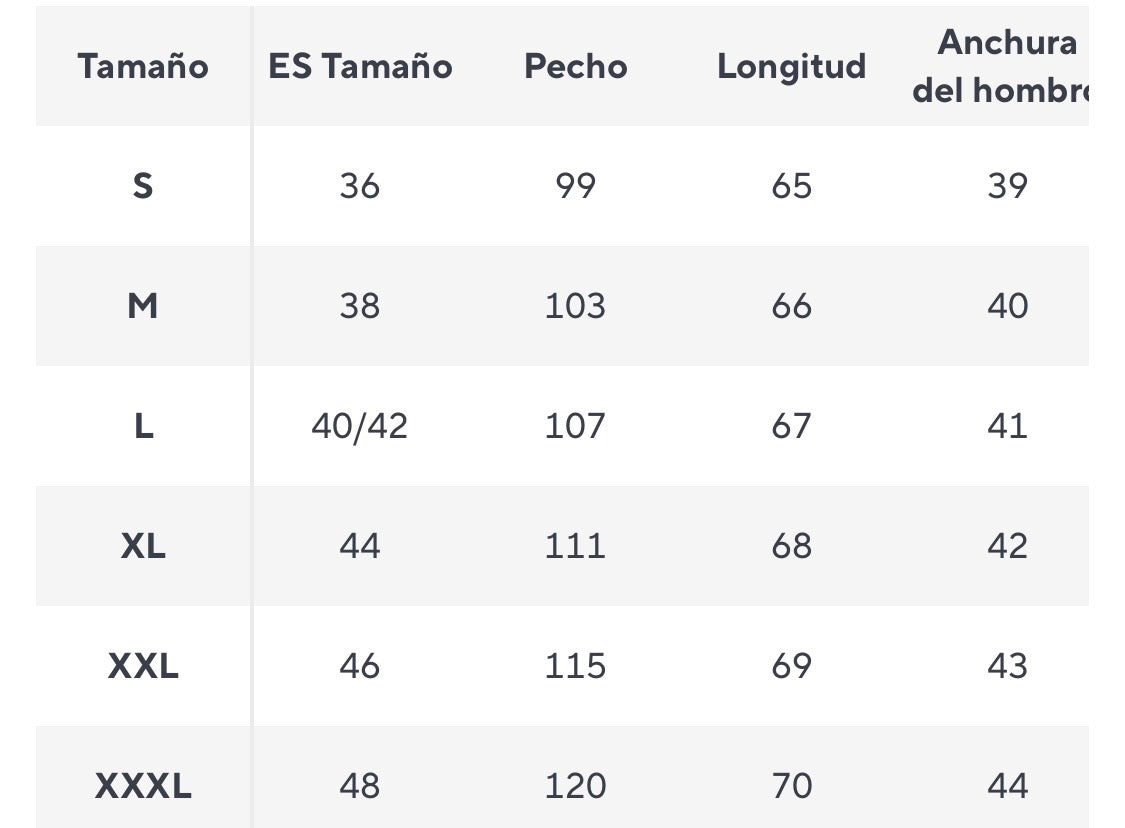Click the XL size row label
The height and width of the screenshot is (828, 1125).
click(x=143, y=546)
